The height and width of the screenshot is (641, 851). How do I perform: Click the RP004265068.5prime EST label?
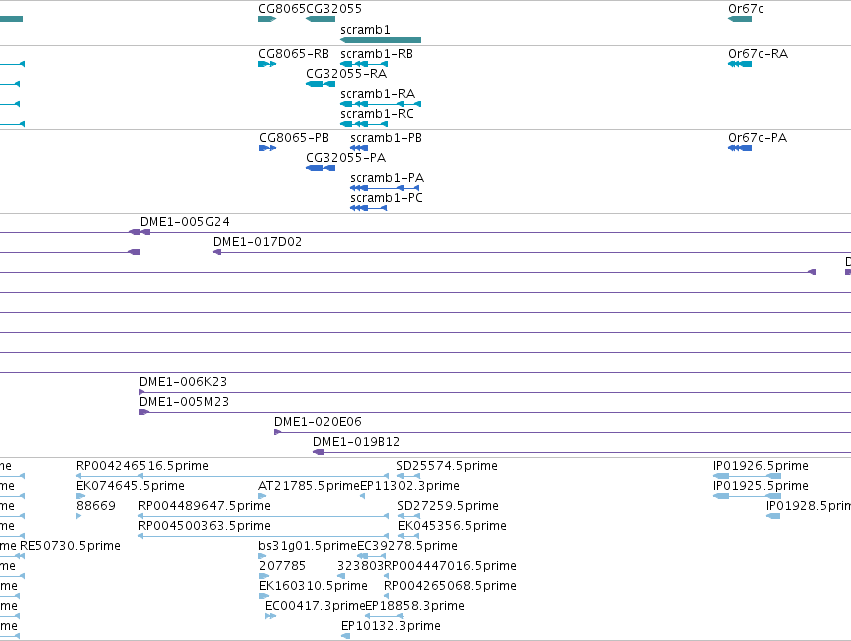450,586
